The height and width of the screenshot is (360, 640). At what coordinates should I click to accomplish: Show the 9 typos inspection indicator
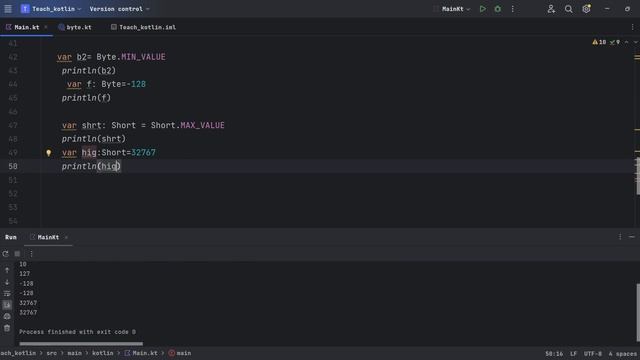point(615,42)
